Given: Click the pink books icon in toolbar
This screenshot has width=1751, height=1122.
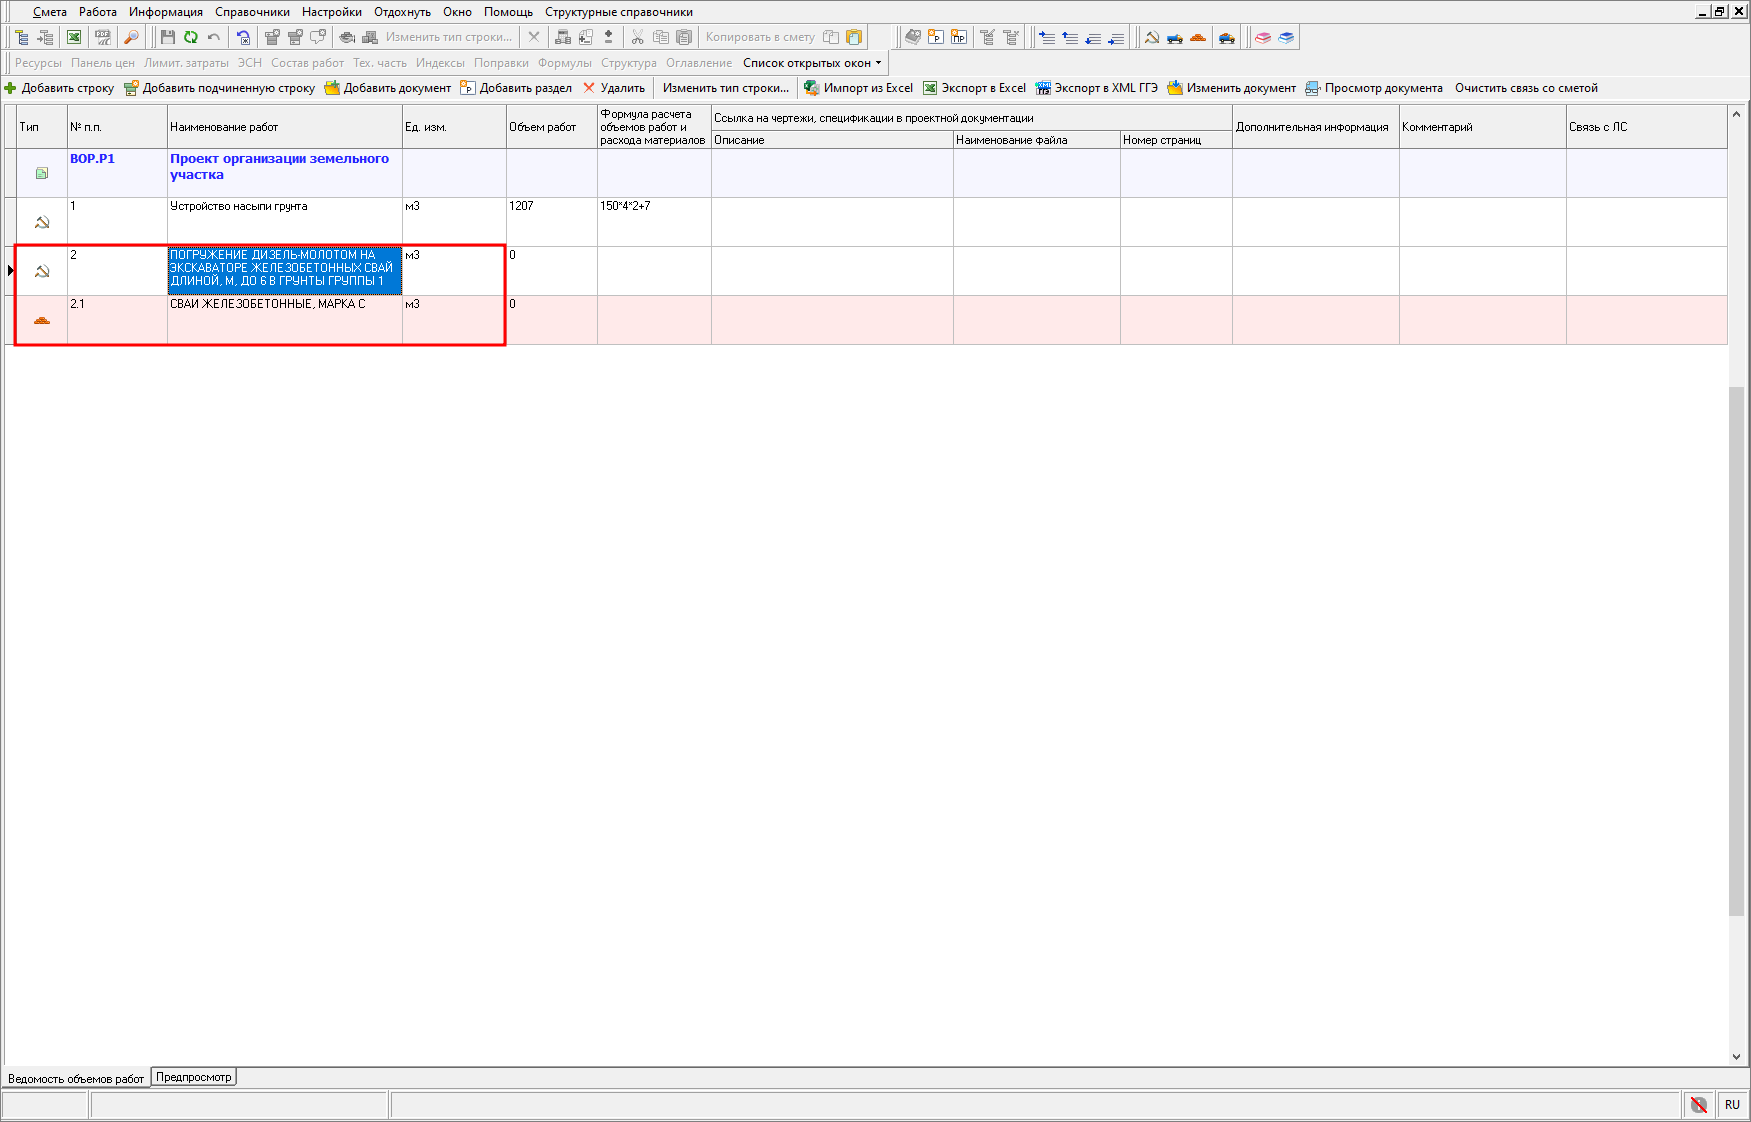Looking at the screenshot, I should (1263, 37).
